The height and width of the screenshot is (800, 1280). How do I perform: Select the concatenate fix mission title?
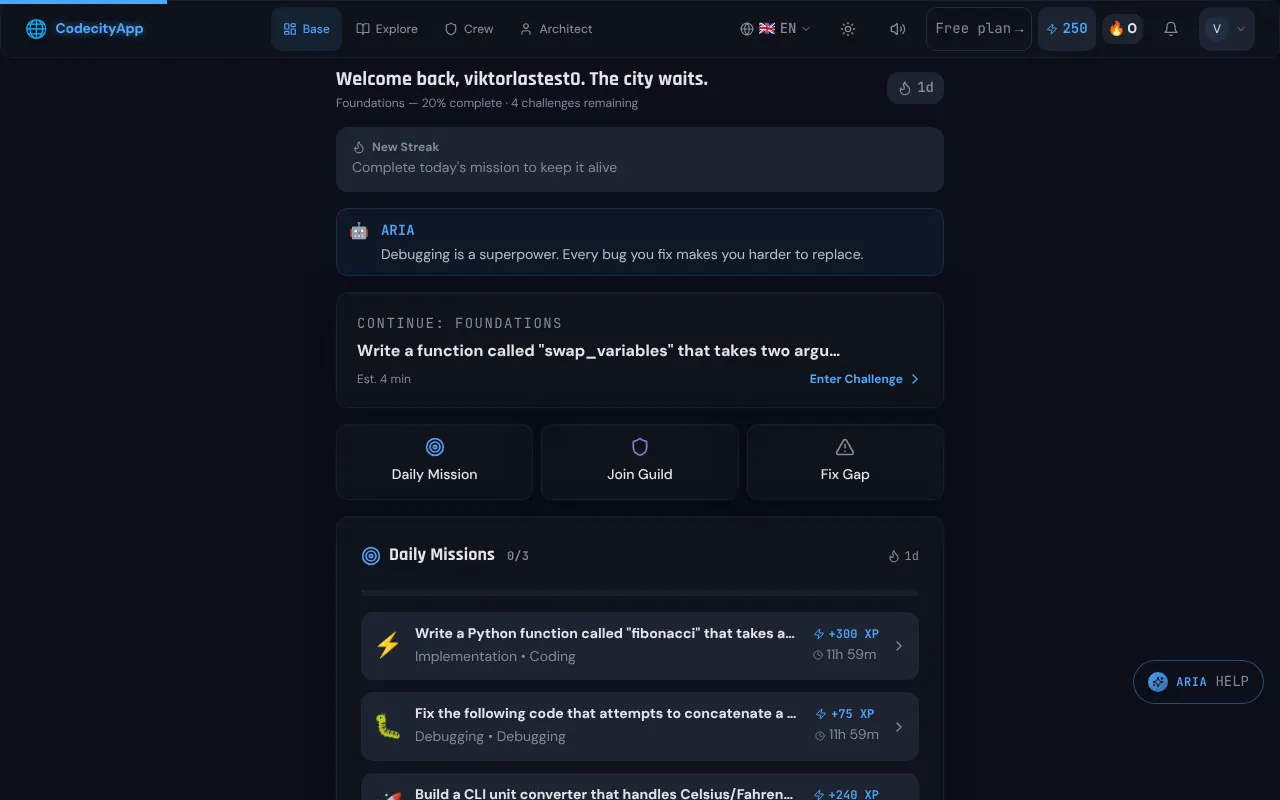(x=606, y=713)
